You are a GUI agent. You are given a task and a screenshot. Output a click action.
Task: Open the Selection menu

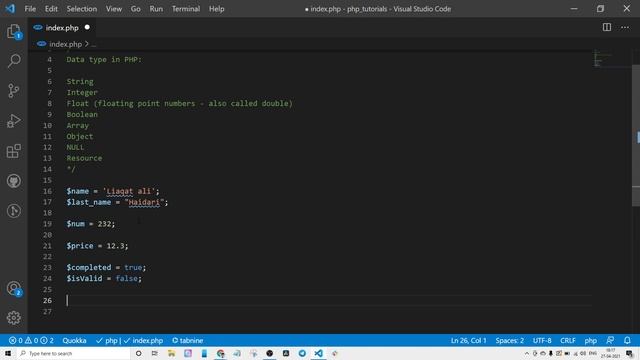tap(82, 9)
